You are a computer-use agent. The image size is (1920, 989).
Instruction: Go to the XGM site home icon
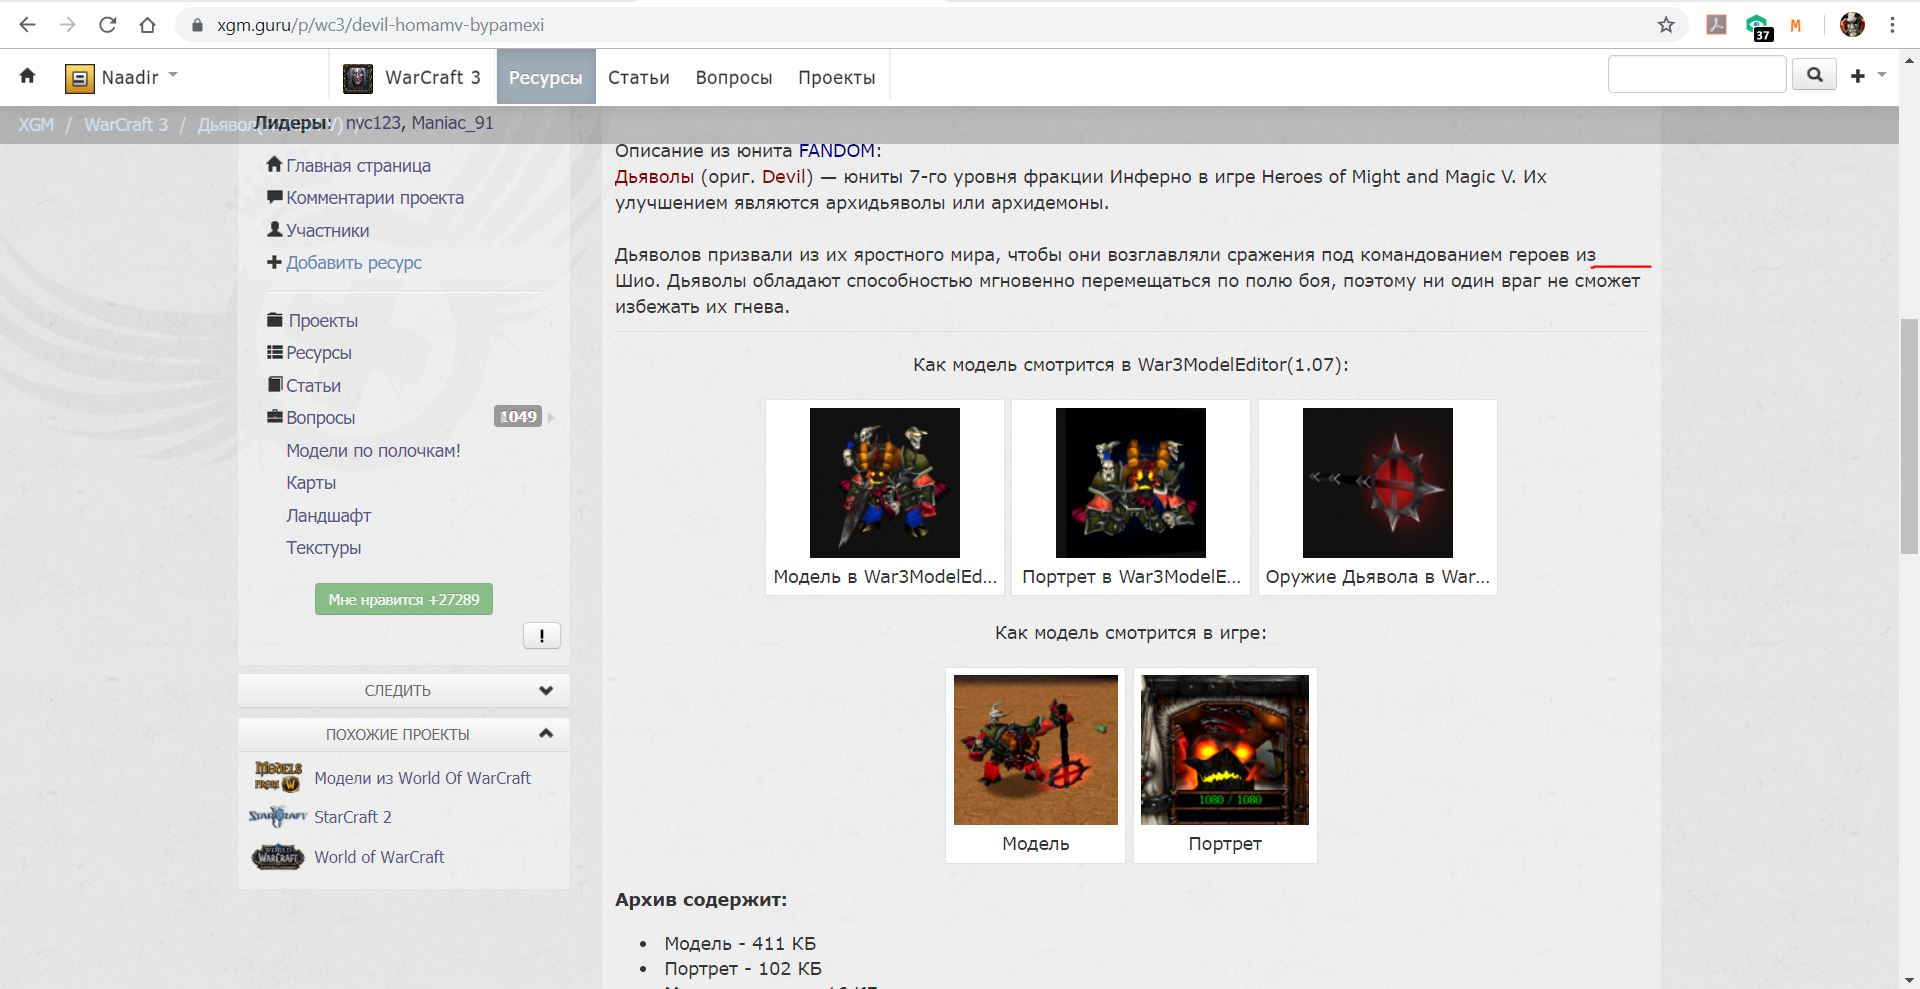27,76
